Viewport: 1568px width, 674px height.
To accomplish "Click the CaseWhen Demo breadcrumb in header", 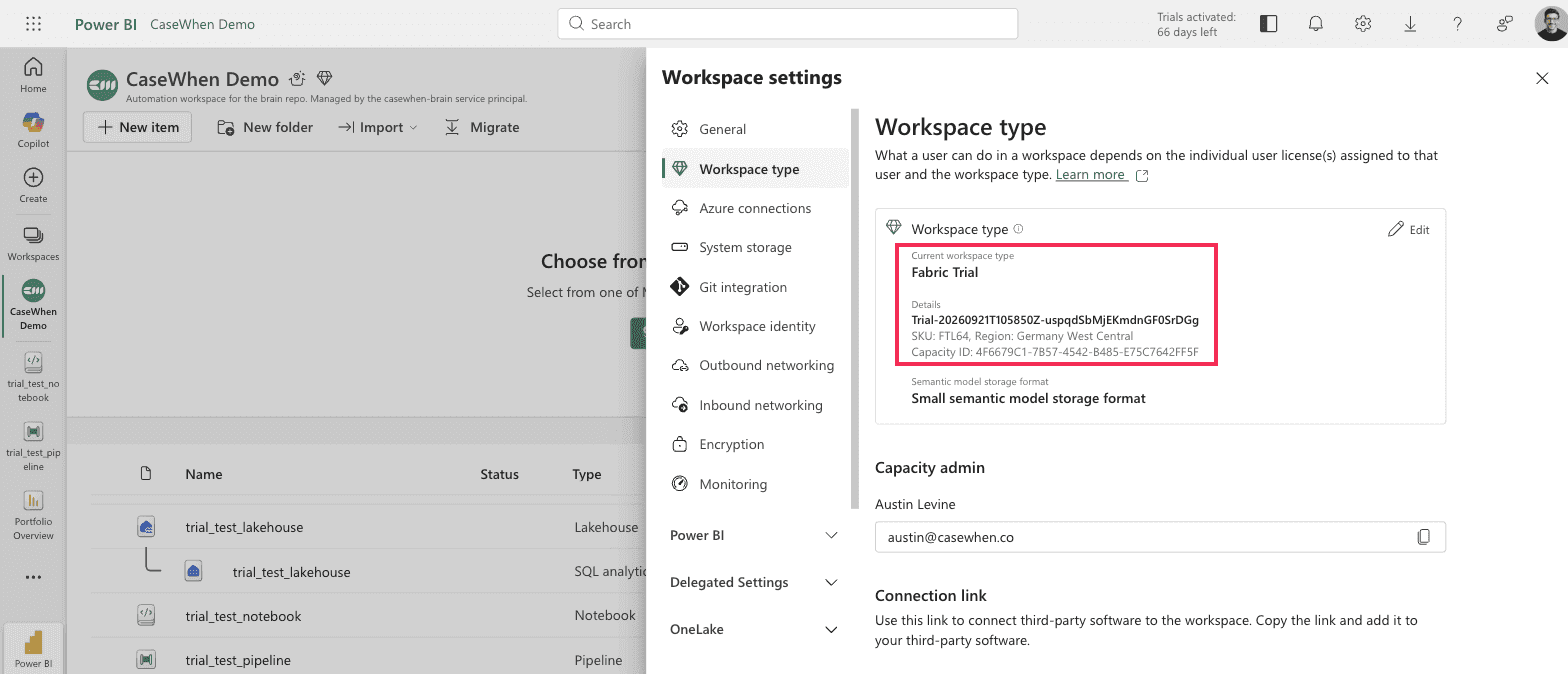I will coord(202,24).
